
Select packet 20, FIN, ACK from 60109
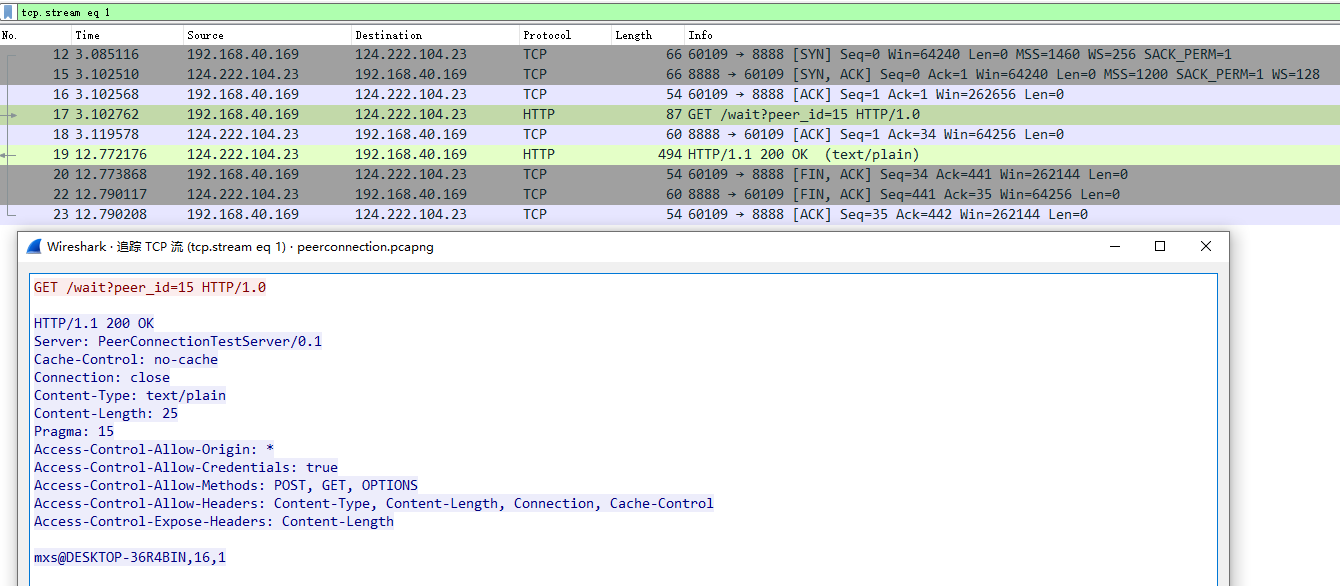coord(670,174)
